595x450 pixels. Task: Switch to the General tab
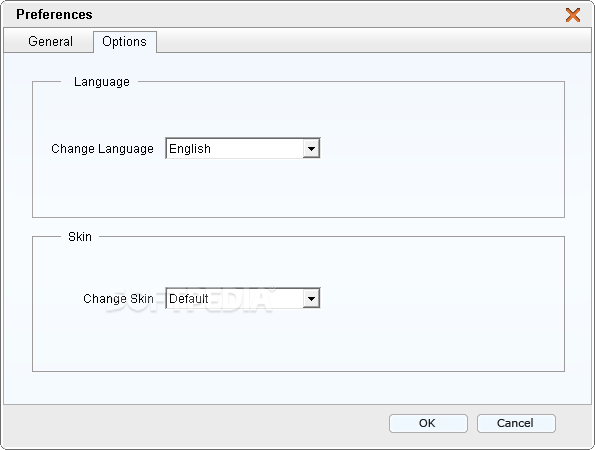click(50, 41)
